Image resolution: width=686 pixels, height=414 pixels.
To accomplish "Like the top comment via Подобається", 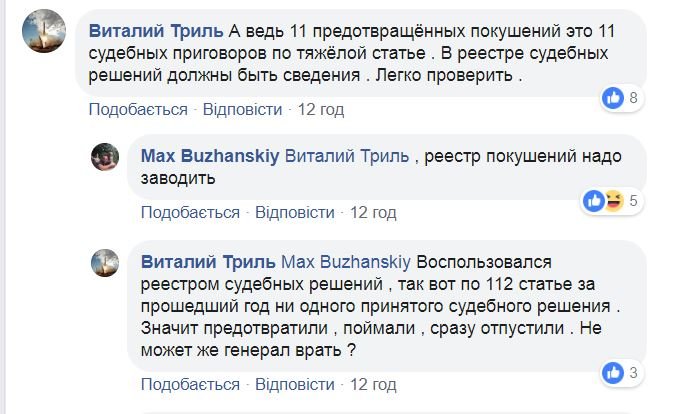I will (x=138, y=109).
